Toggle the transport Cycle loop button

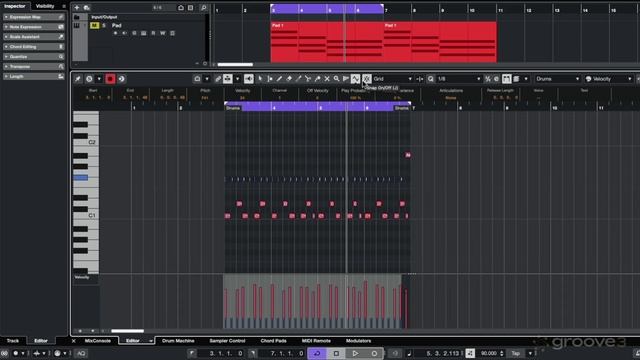[317, 353]
